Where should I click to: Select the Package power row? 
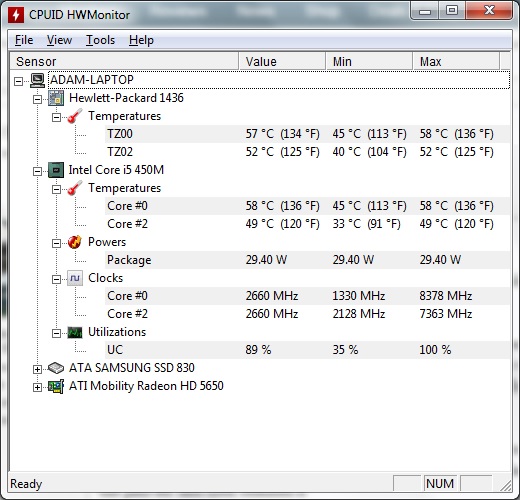pos(307,260)
